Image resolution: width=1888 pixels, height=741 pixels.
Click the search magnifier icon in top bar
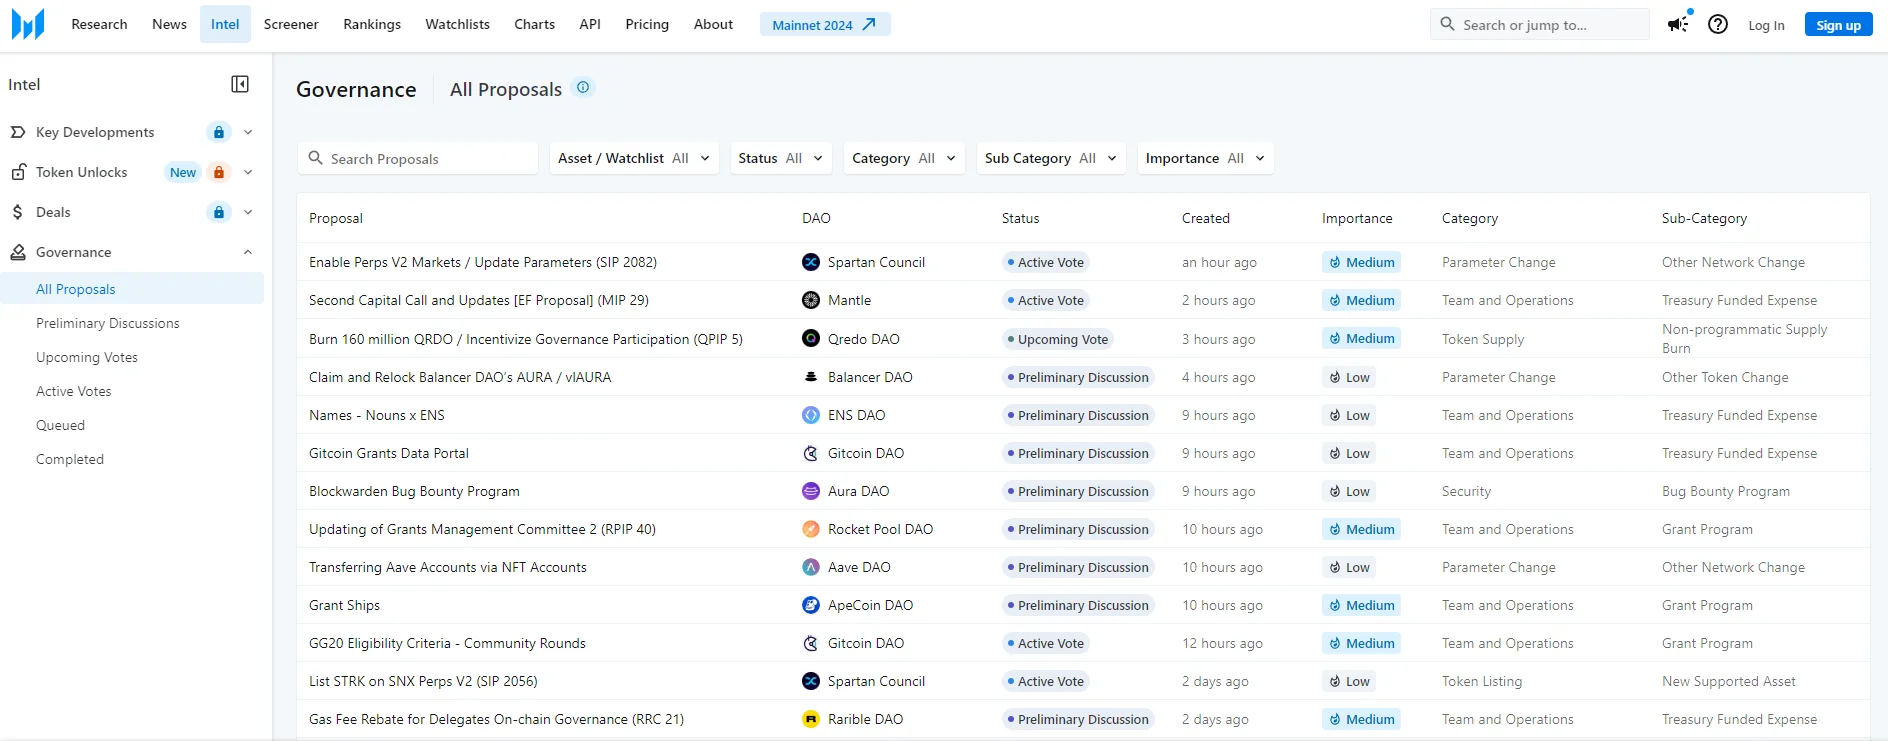[1447, 24]
